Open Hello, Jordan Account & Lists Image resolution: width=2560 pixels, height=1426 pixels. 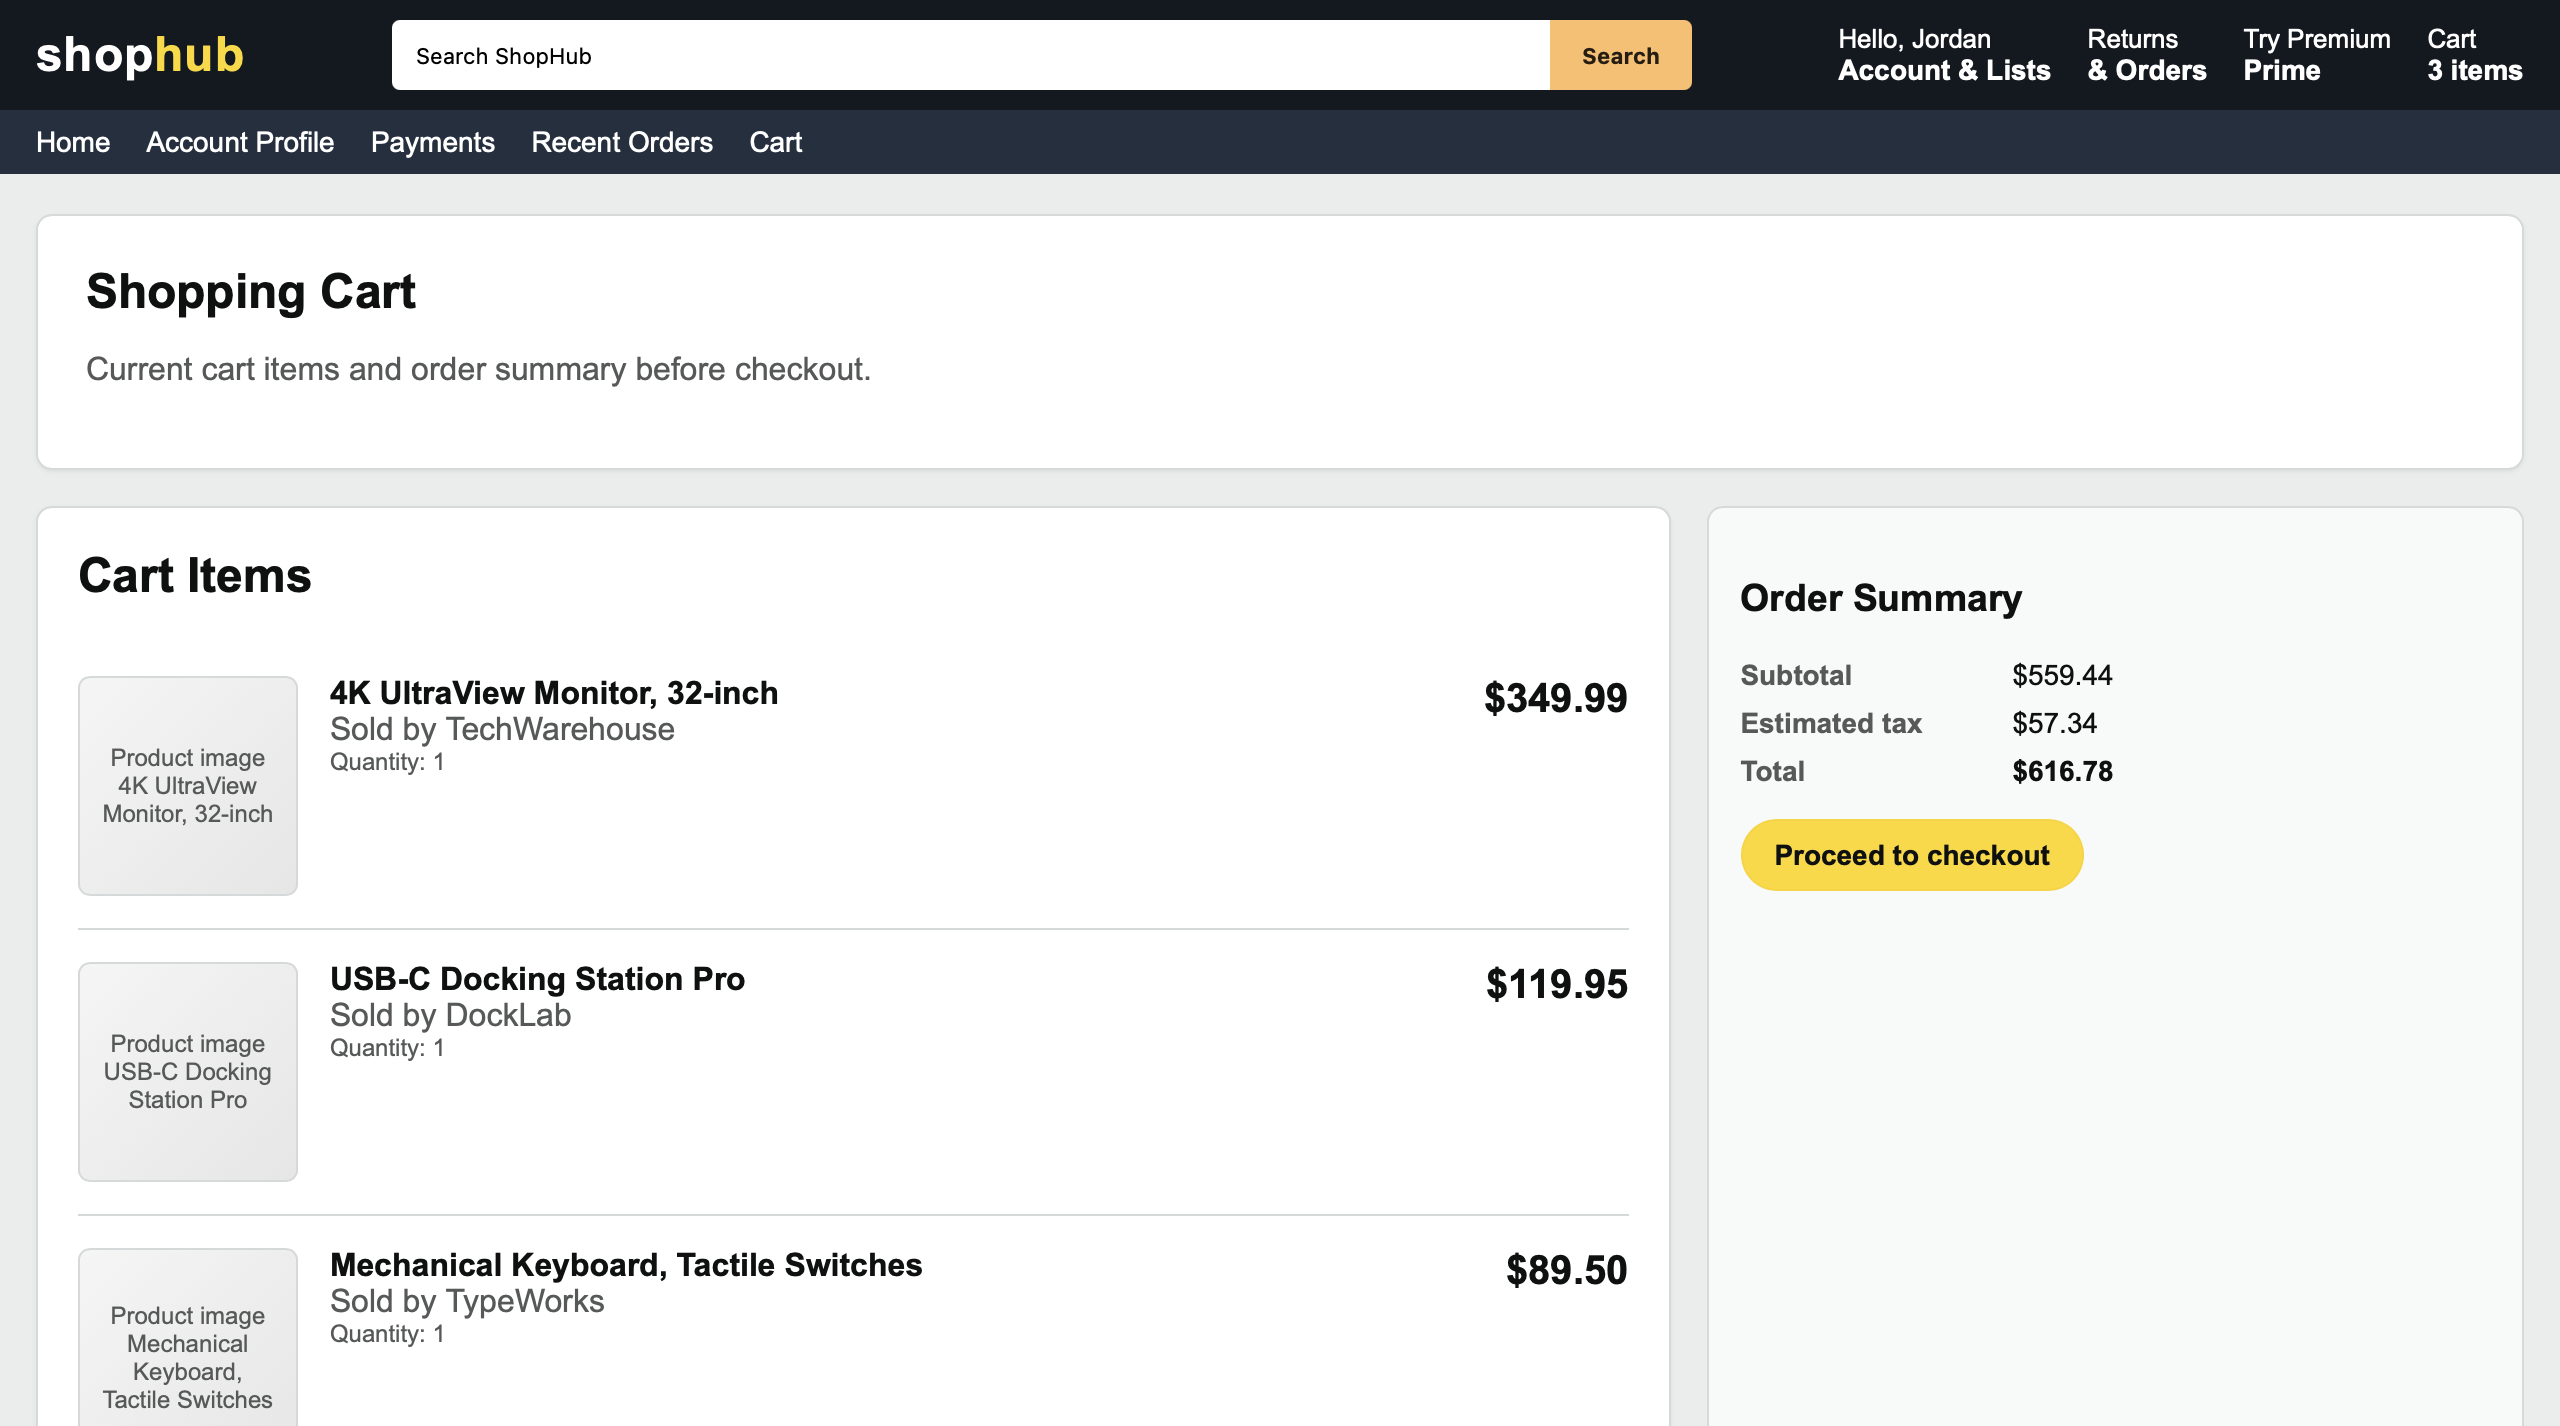tap(1943, 55)
